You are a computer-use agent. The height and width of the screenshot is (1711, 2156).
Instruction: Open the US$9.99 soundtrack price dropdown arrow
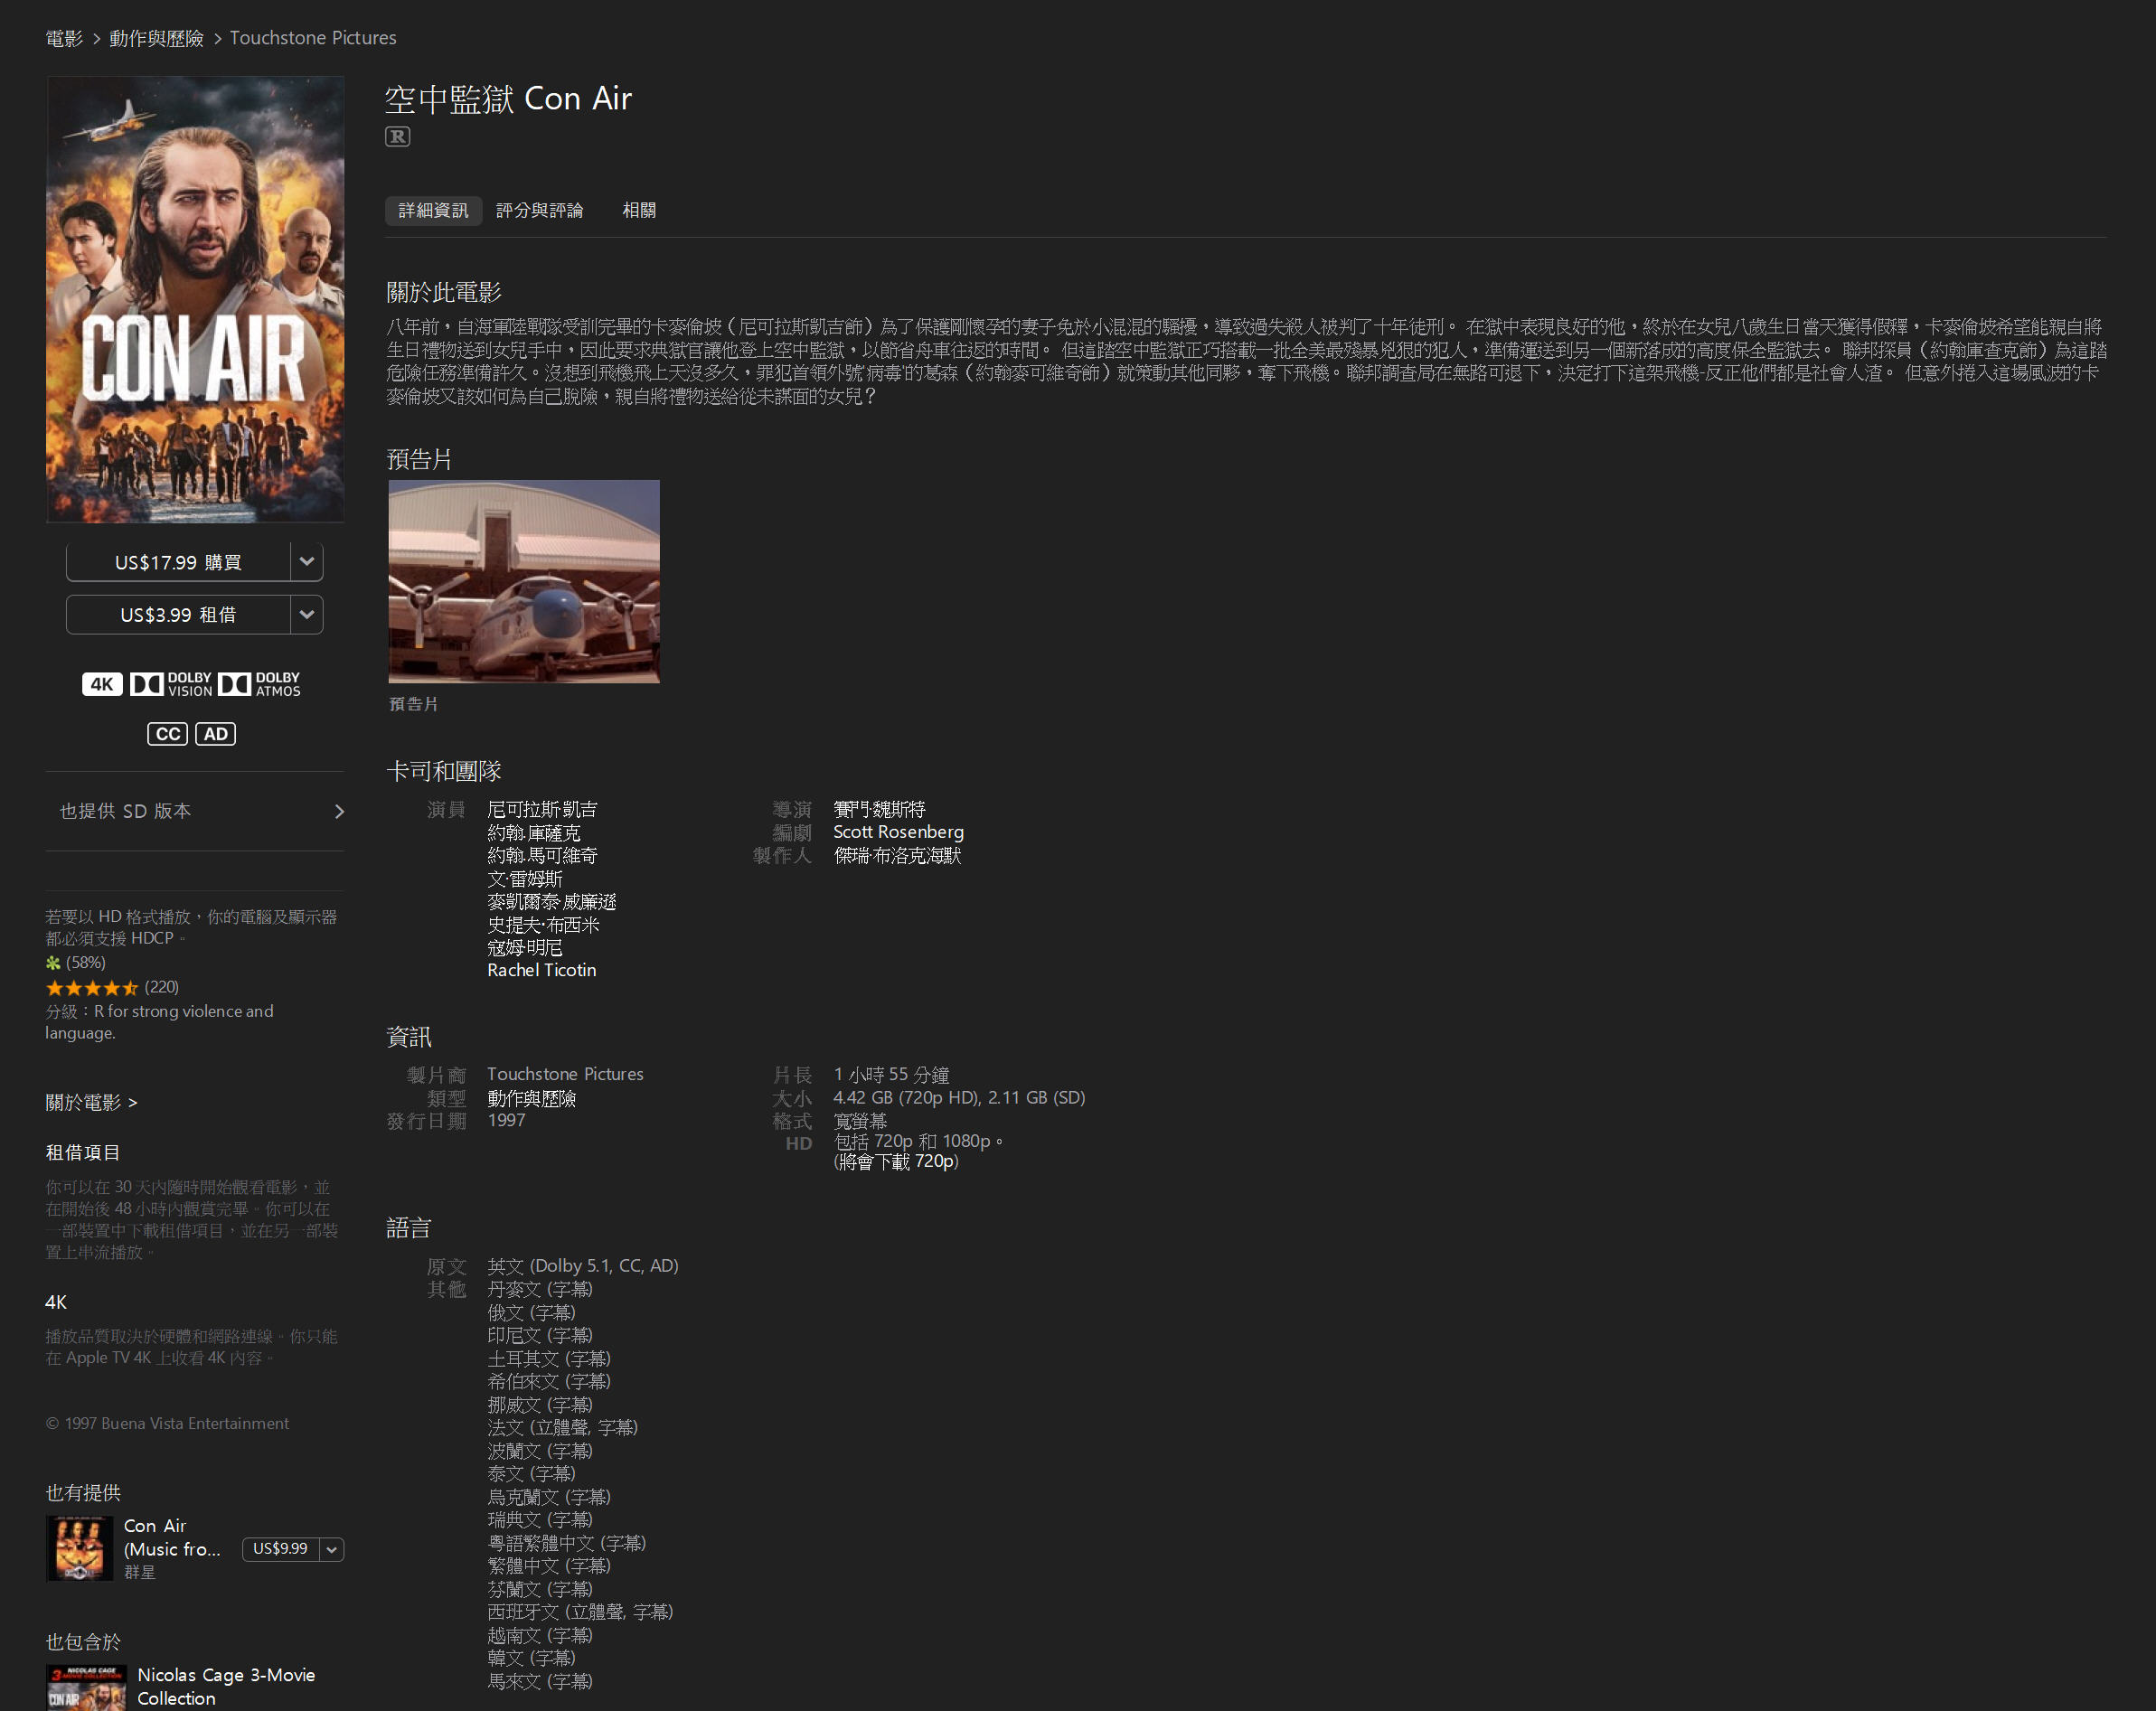(x=332, y=1549)
